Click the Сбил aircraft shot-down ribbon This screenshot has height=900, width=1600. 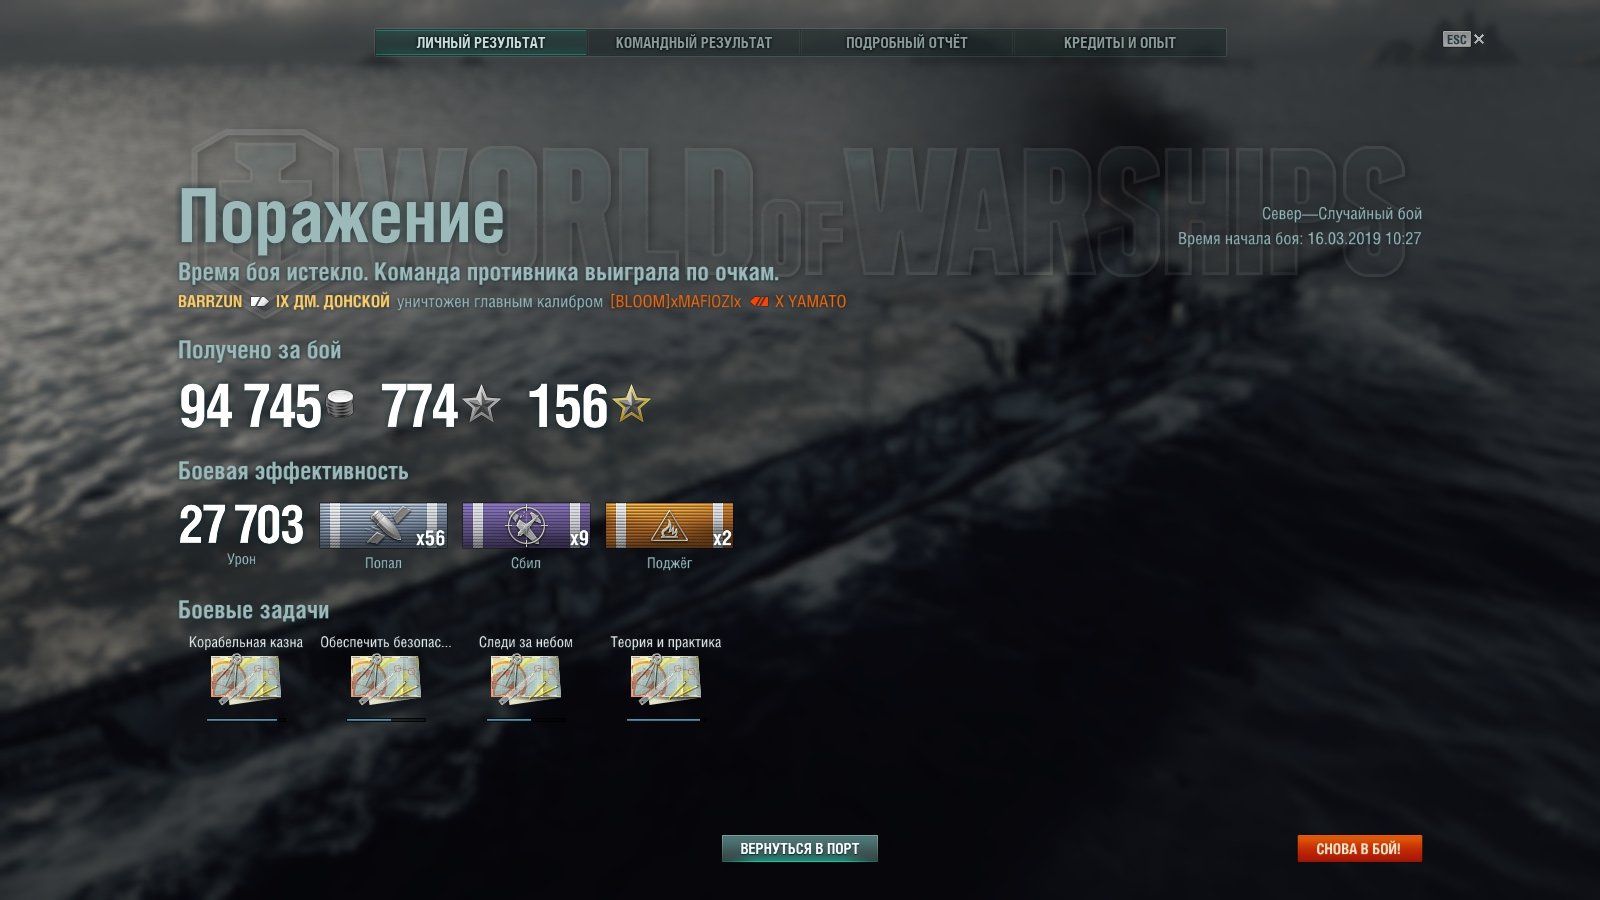click(x=526, y=525)
